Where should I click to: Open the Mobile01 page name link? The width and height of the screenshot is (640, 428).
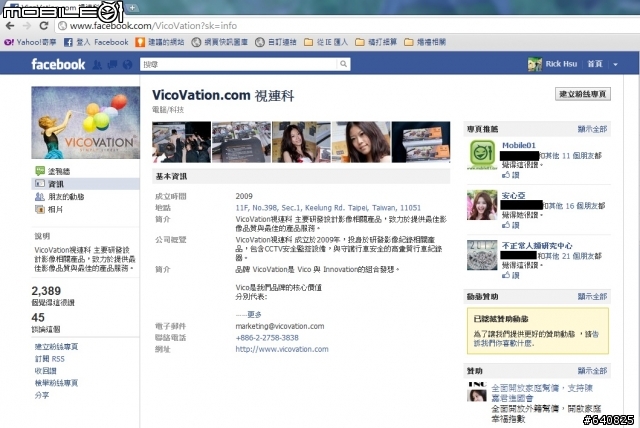click(x=519, y=145)
